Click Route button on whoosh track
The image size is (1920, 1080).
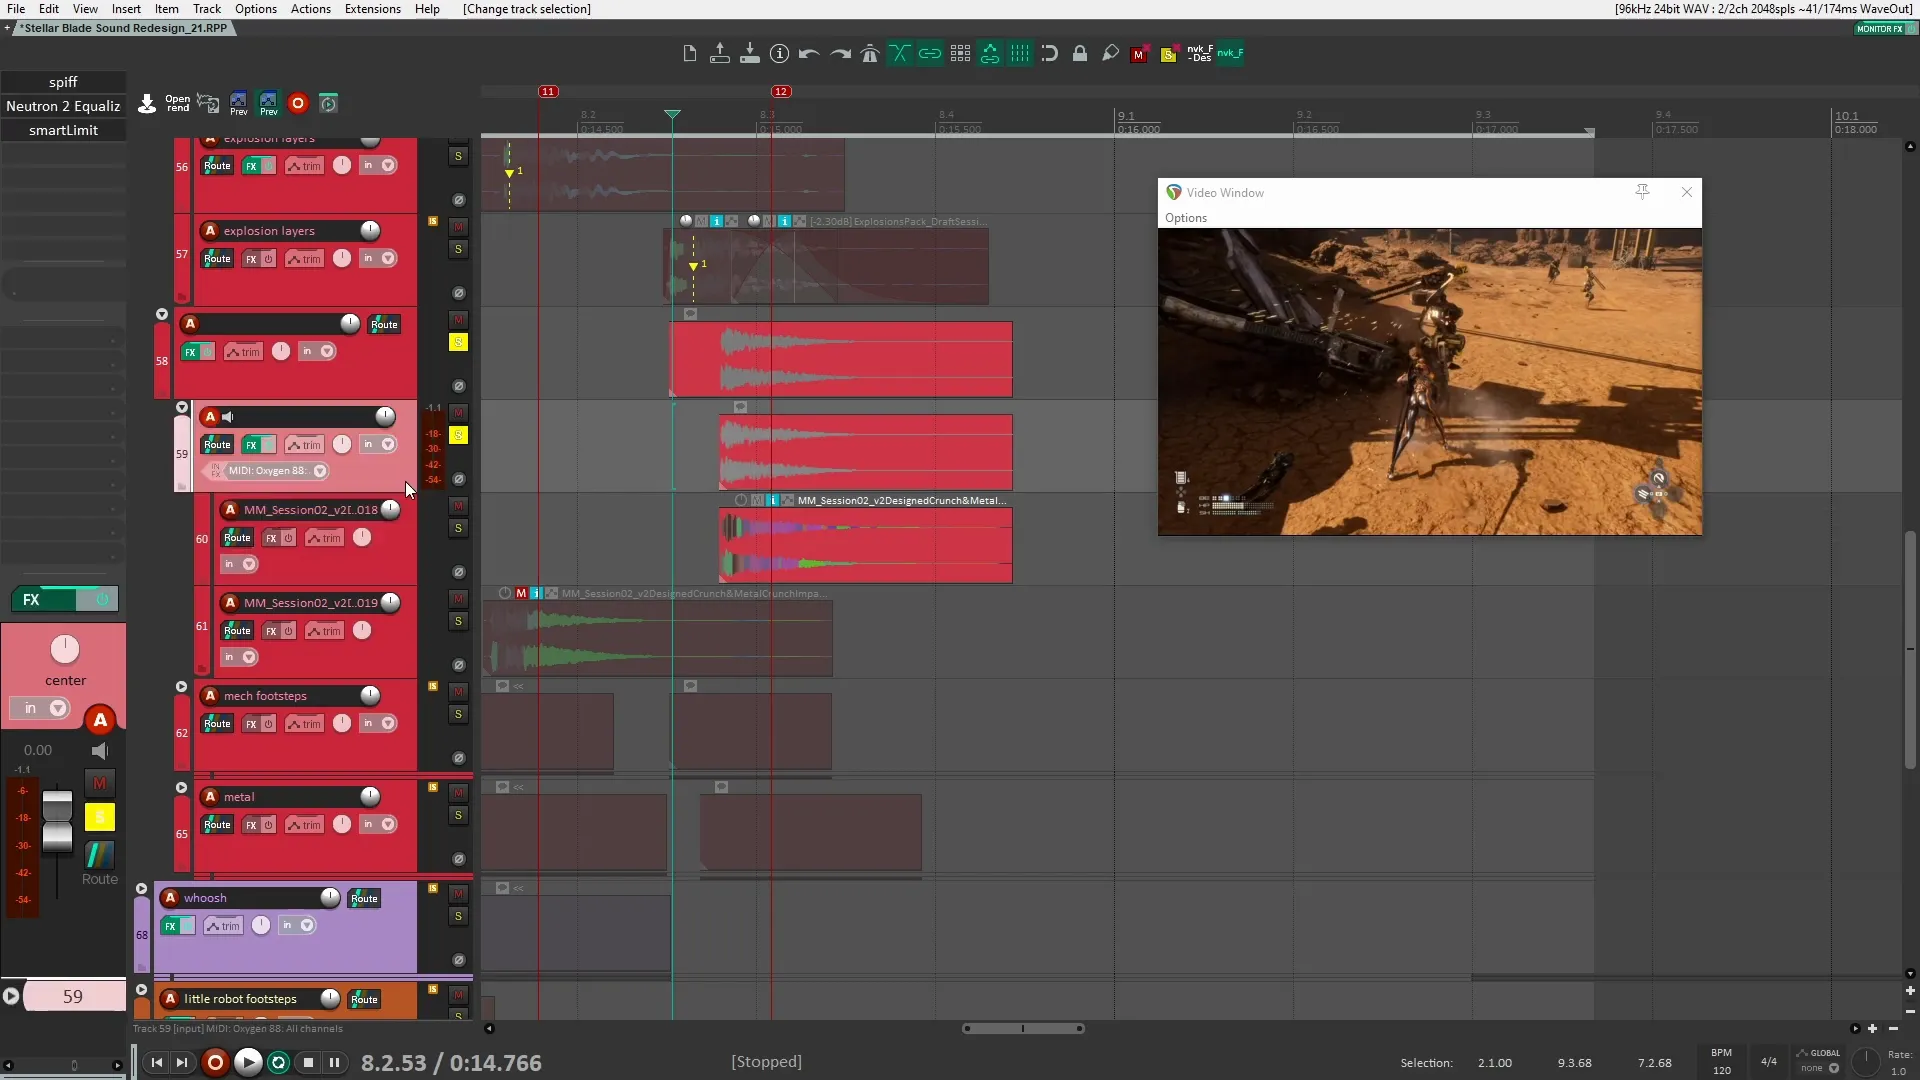click(364, 899)
